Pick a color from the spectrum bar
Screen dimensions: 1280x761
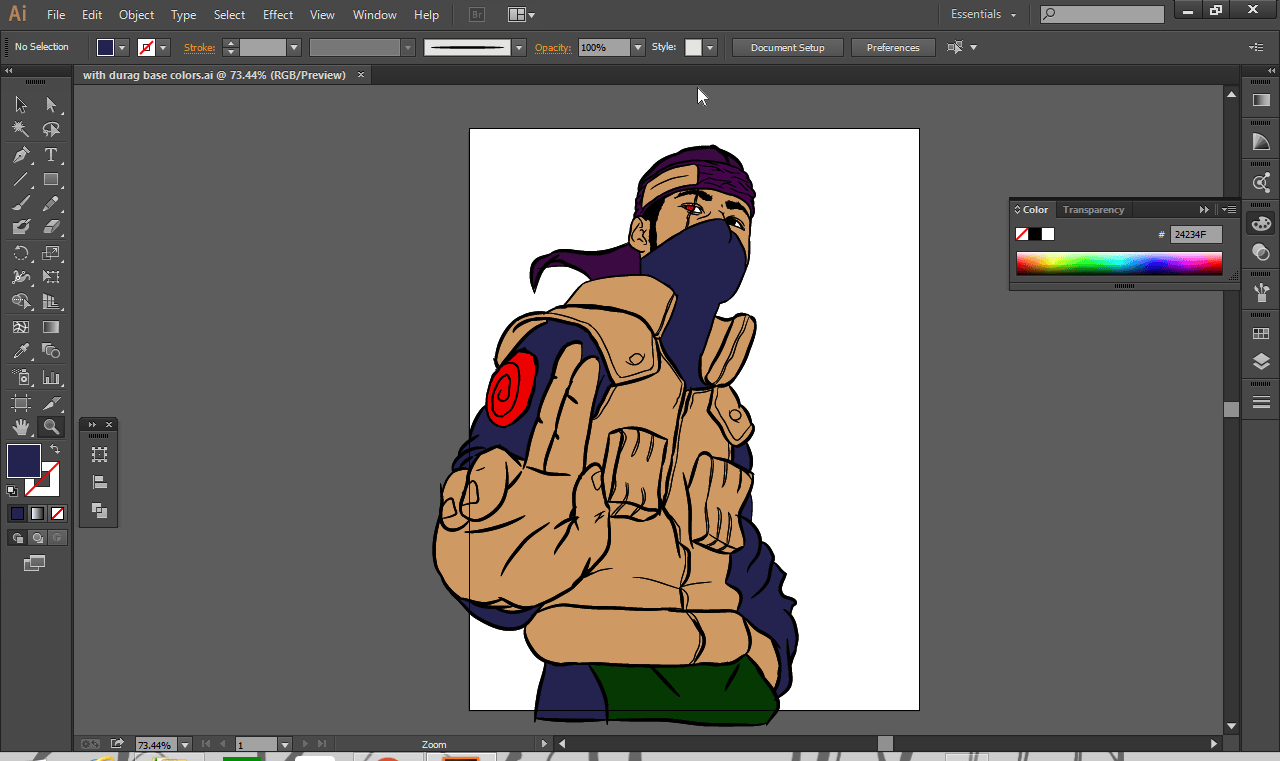point(1118,263)
